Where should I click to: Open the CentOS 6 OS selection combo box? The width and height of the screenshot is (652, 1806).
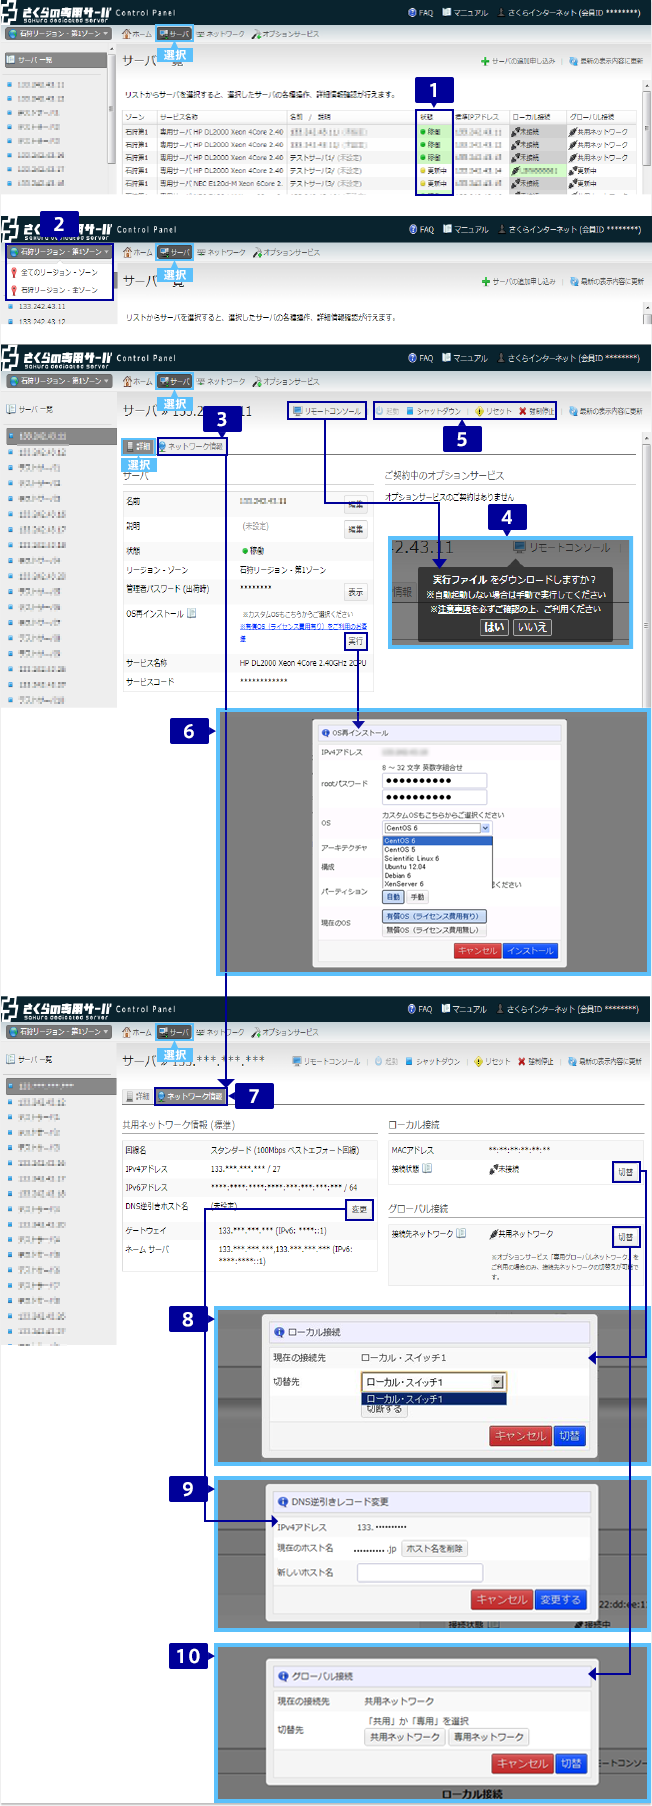437,828
